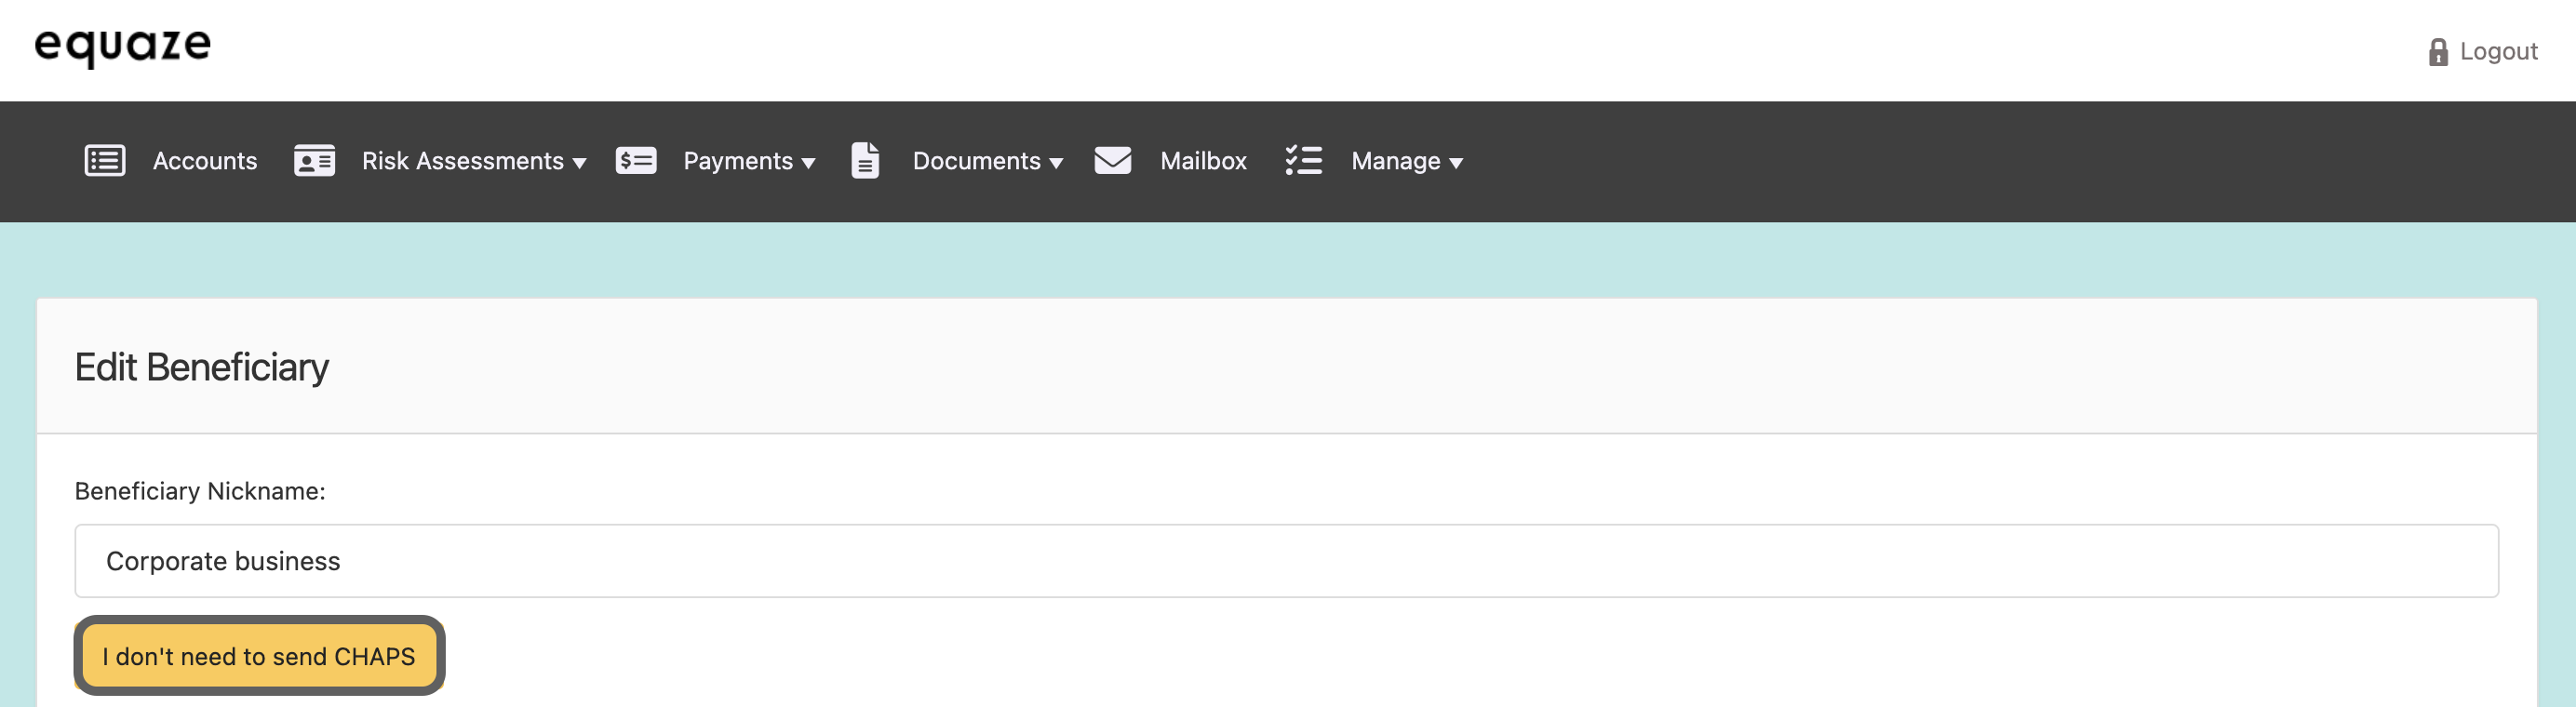Click the Mailbox envelope icon

(x=1112, y=161)
